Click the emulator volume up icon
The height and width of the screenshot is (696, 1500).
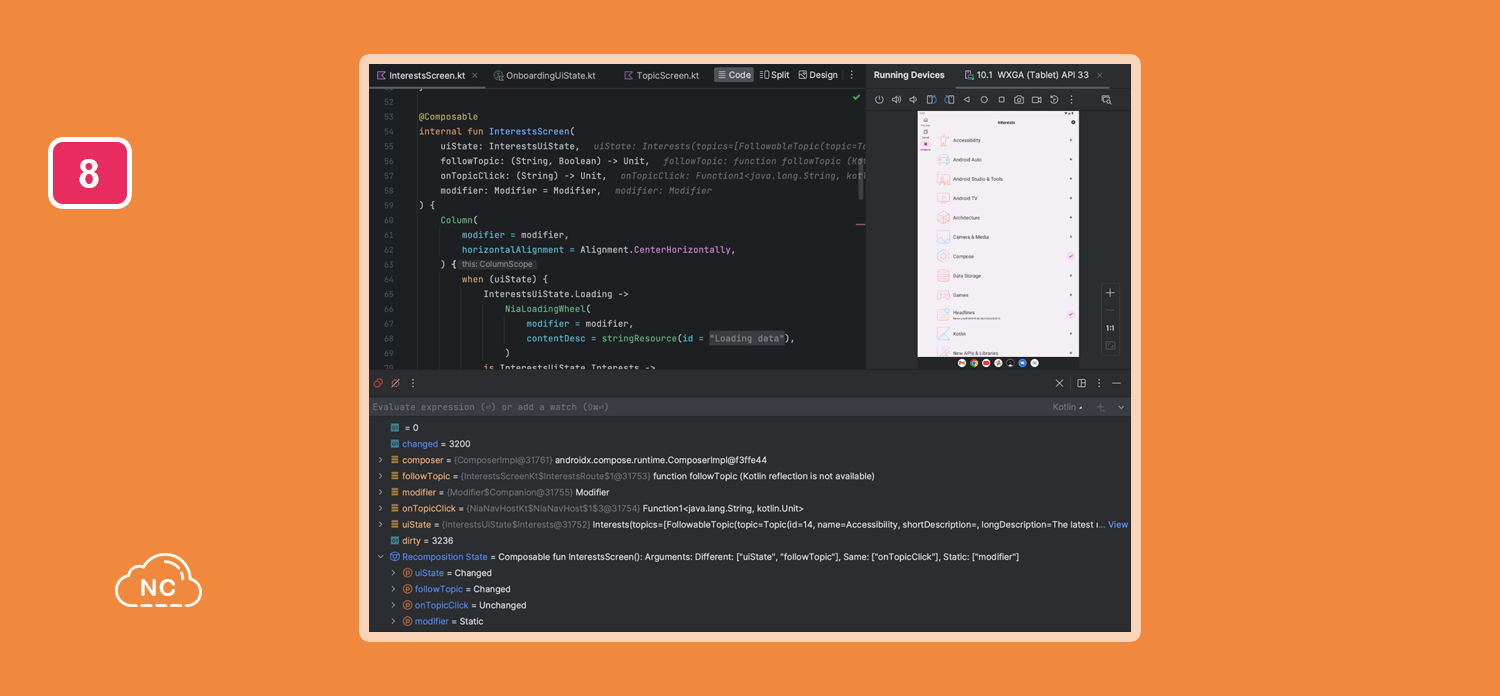(x=896, y=100)
